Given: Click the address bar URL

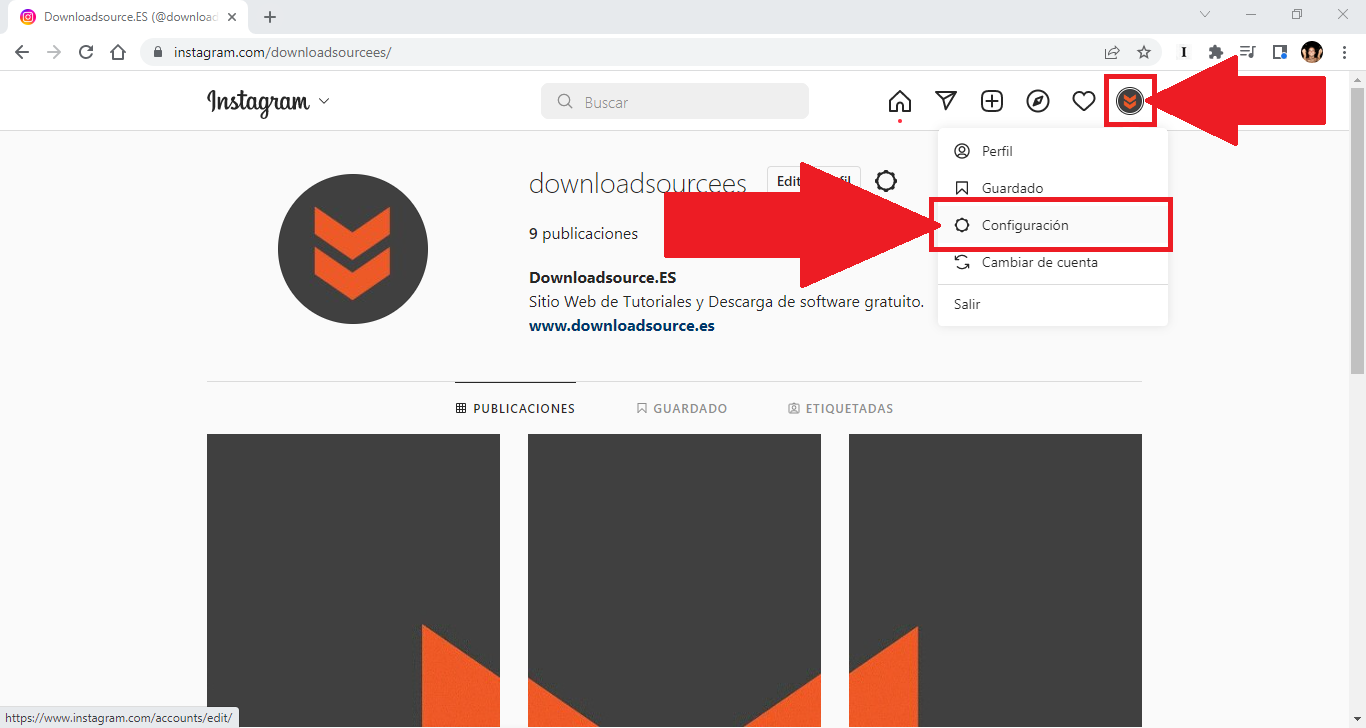Looking at the screenshot, I should click(x=282, y=52).
